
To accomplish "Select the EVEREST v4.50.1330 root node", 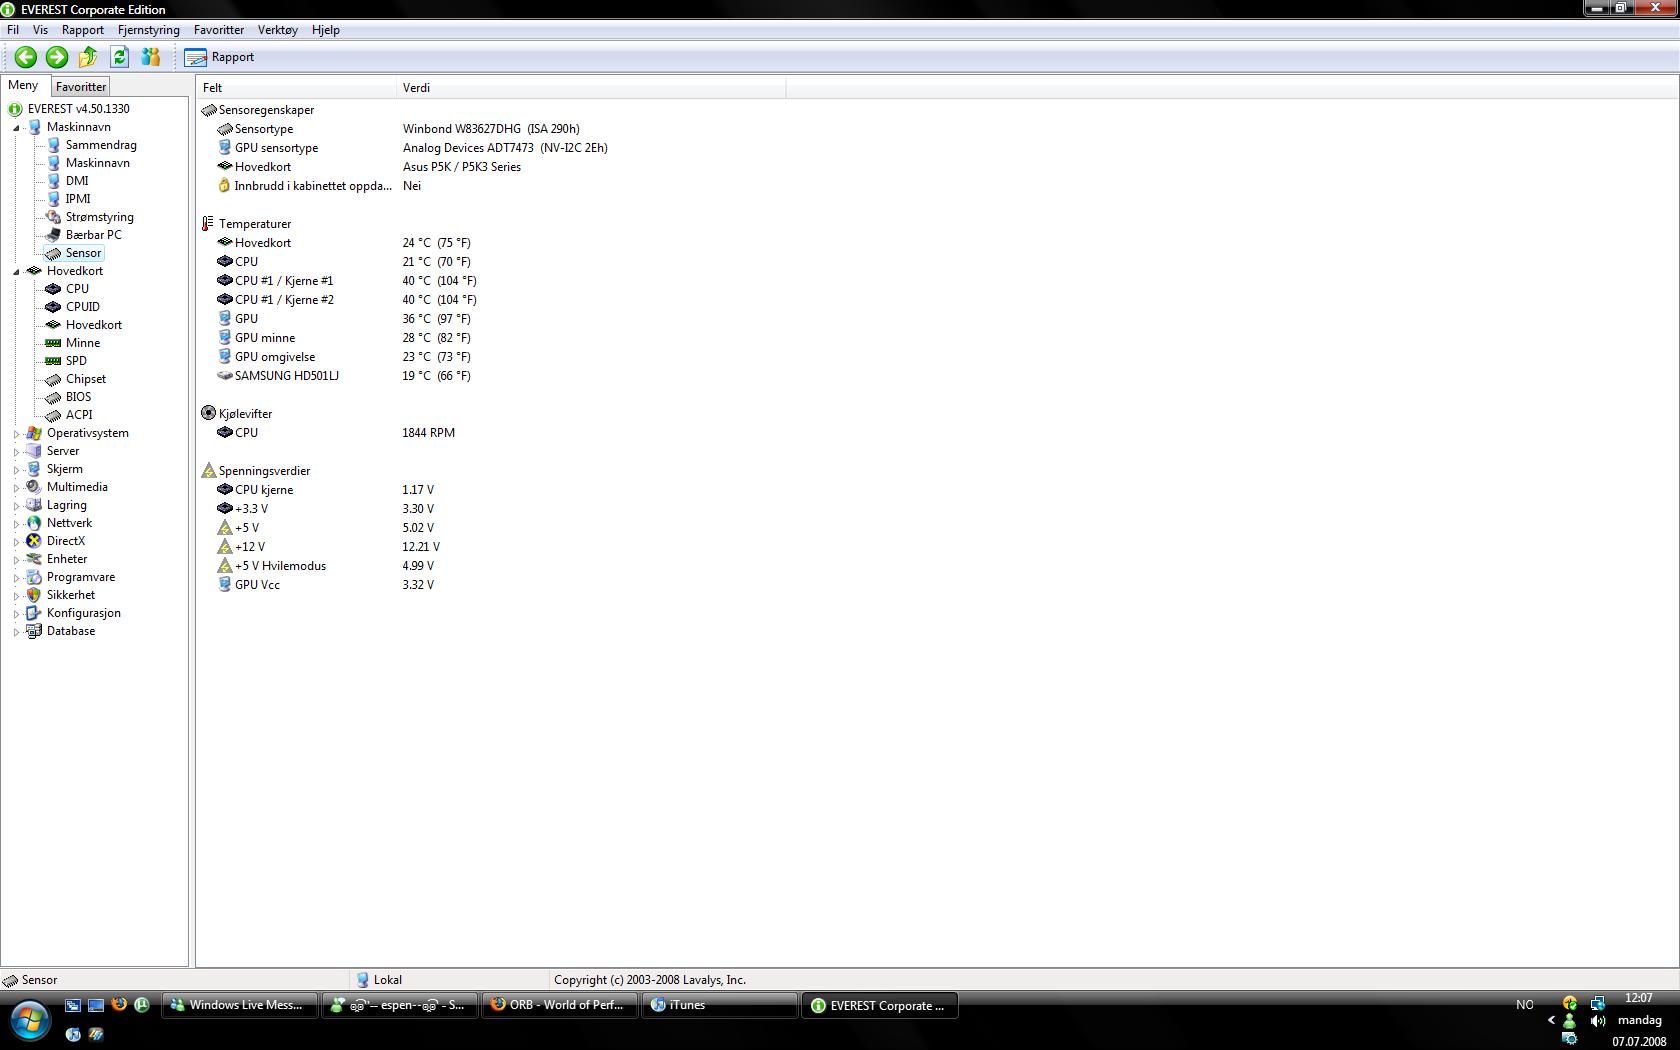I will [78, 109].
